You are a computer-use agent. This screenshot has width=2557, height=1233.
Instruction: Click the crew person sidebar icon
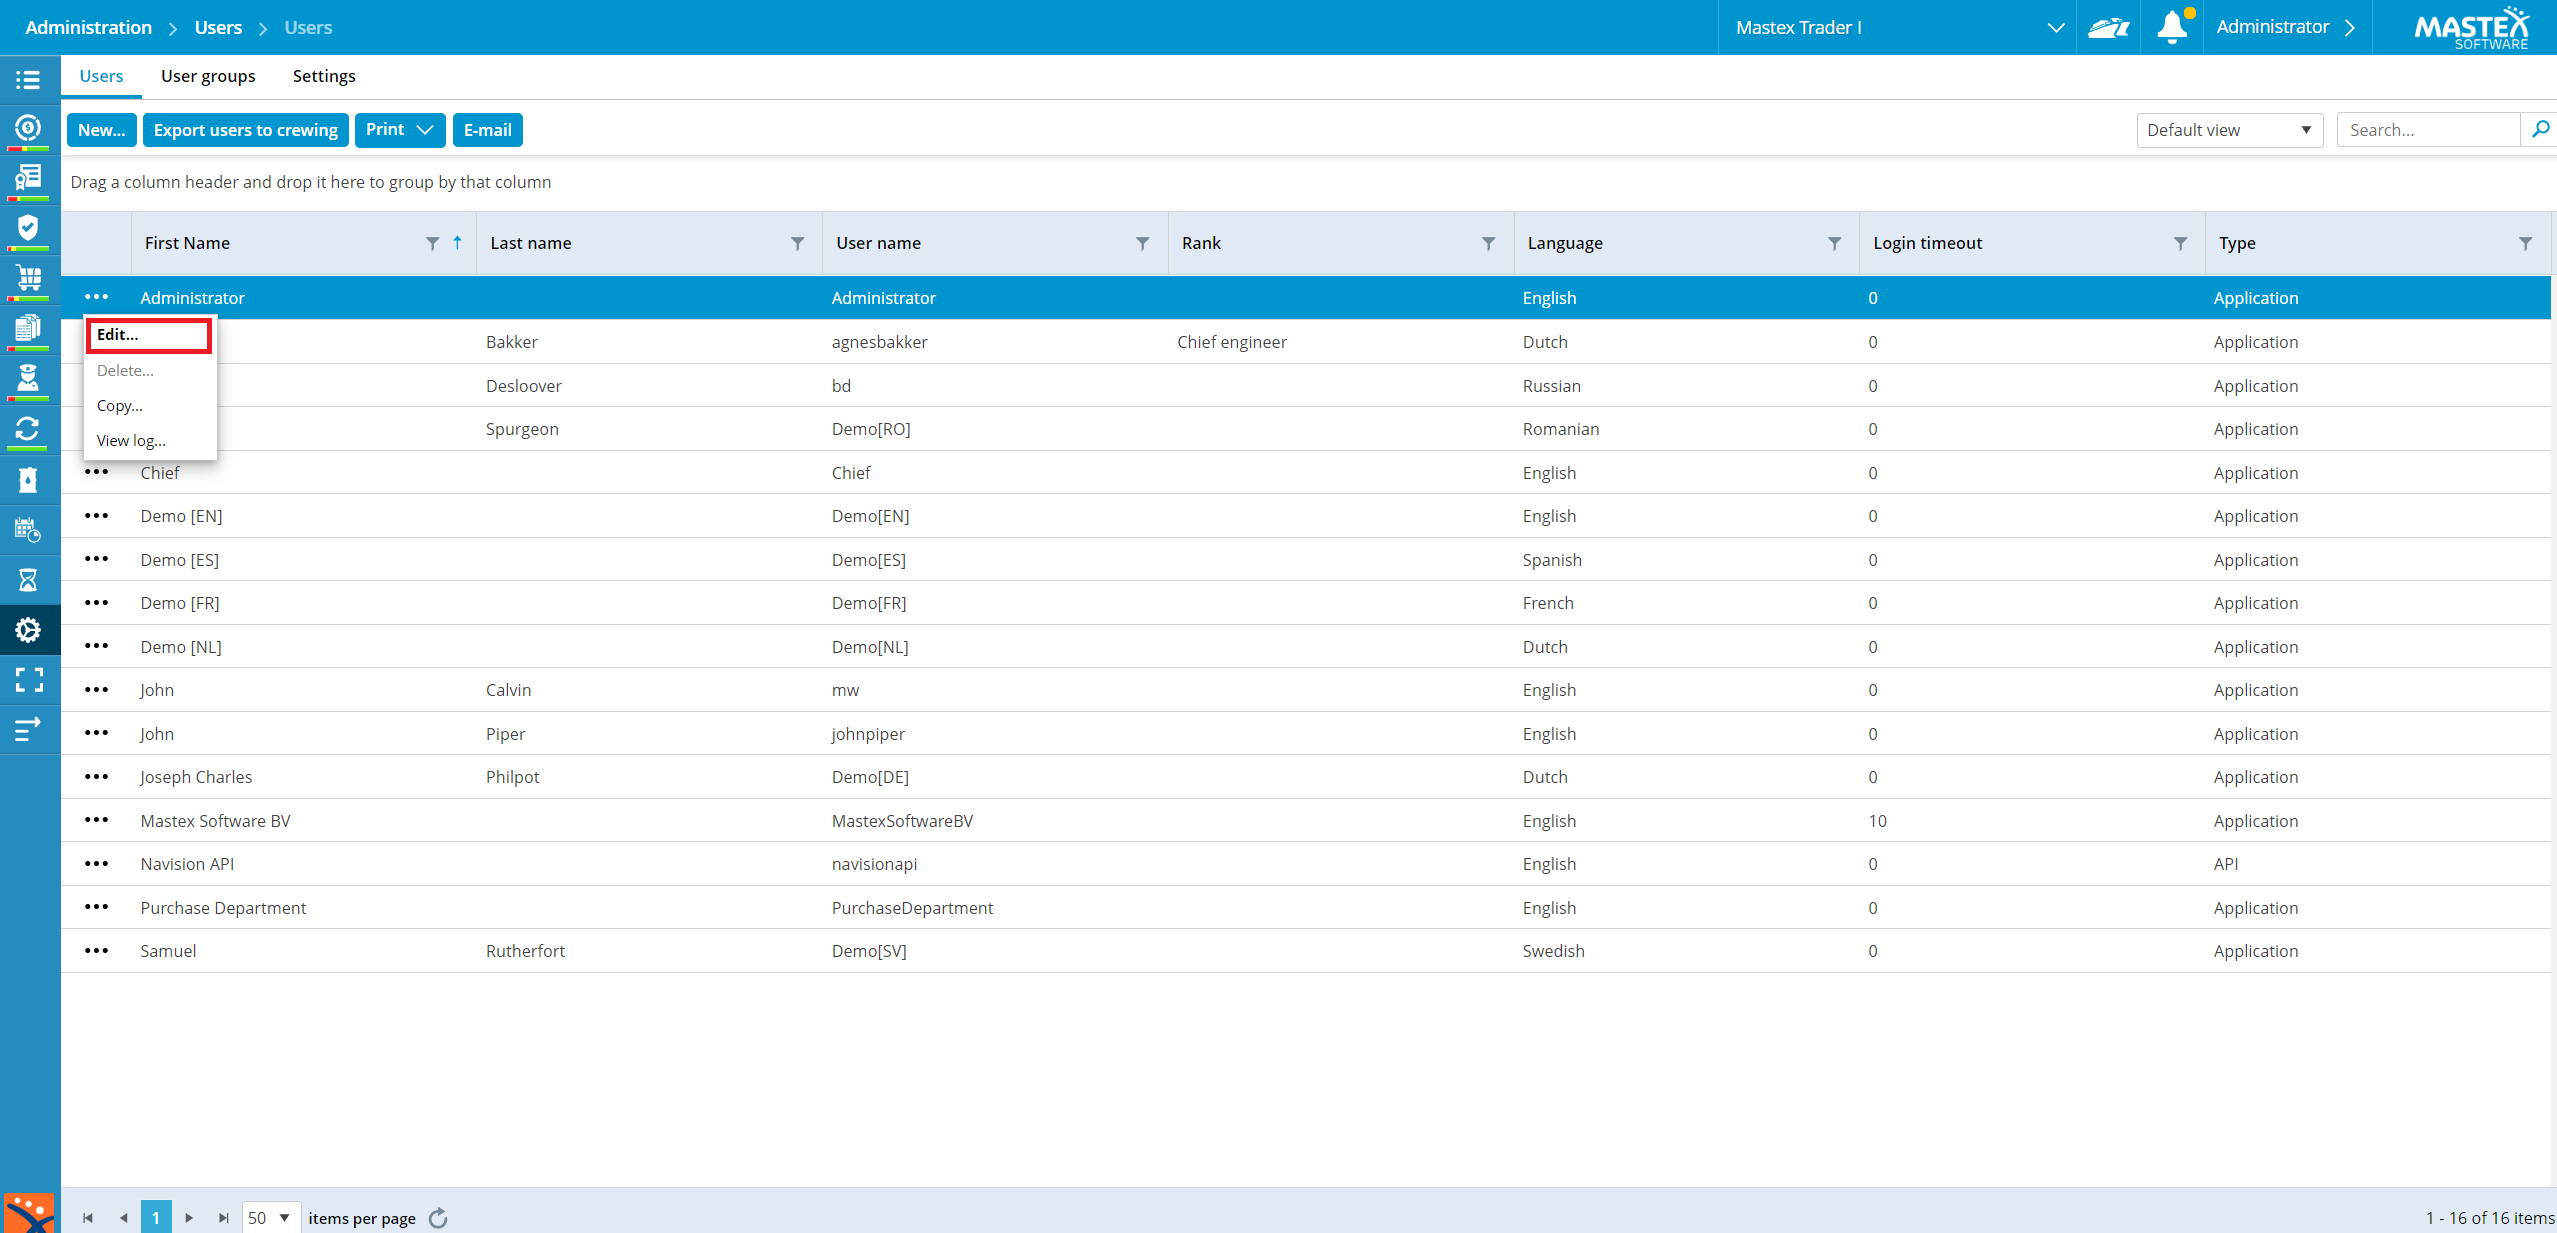coord(28,379)
